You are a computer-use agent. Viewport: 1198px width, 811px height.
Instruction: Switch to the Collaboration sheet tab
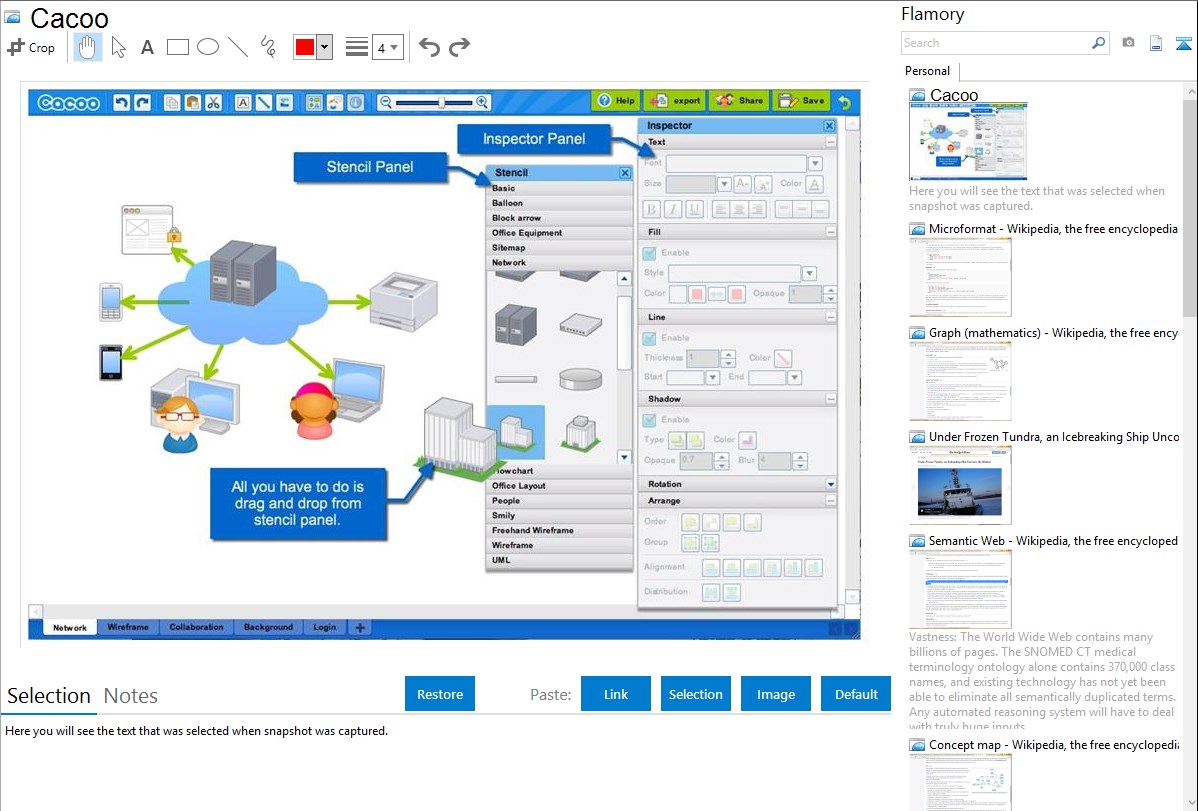point(196,628)
